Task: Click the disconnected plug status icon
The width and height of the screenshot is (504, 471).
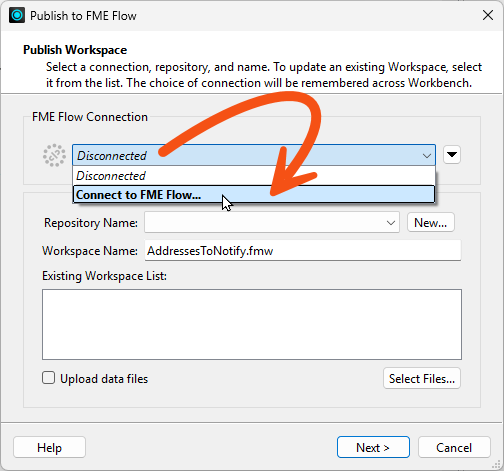Action: (x=54, y=155)
